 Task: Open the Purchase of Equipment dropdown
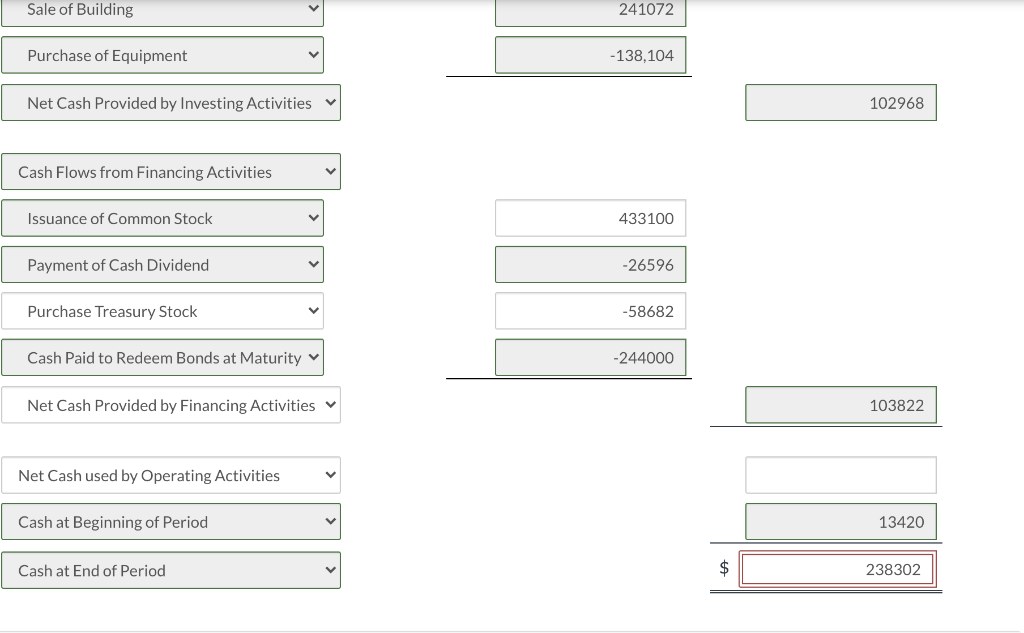point(163,55)
